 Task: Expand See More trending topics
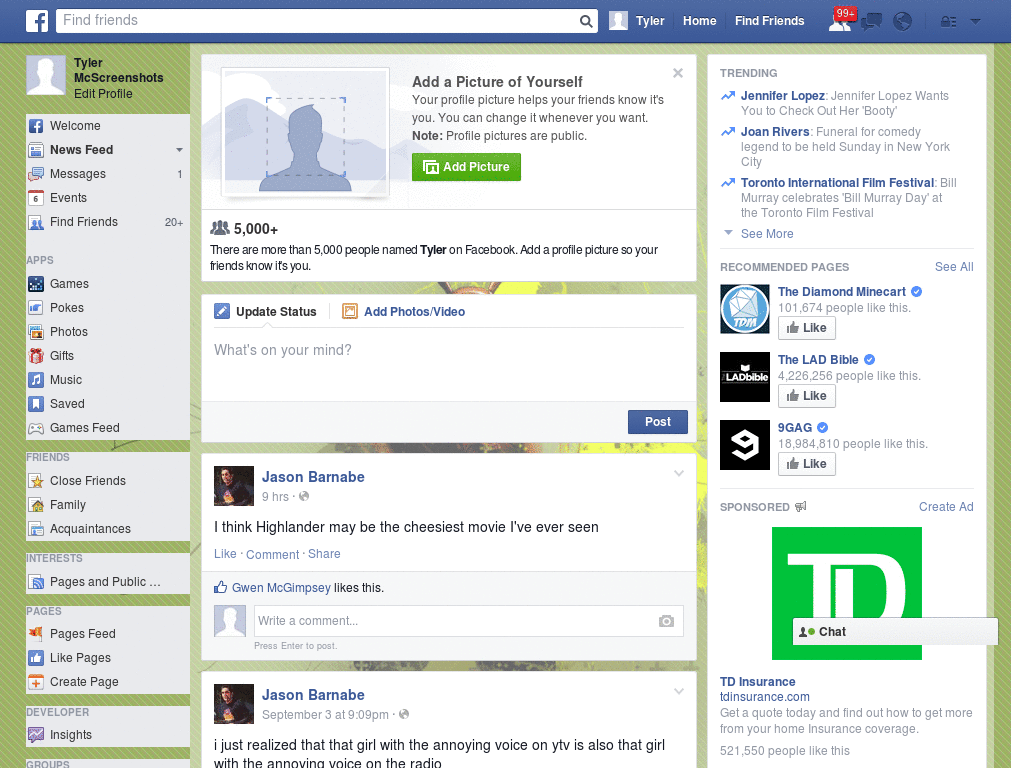[x=767, y=234]
